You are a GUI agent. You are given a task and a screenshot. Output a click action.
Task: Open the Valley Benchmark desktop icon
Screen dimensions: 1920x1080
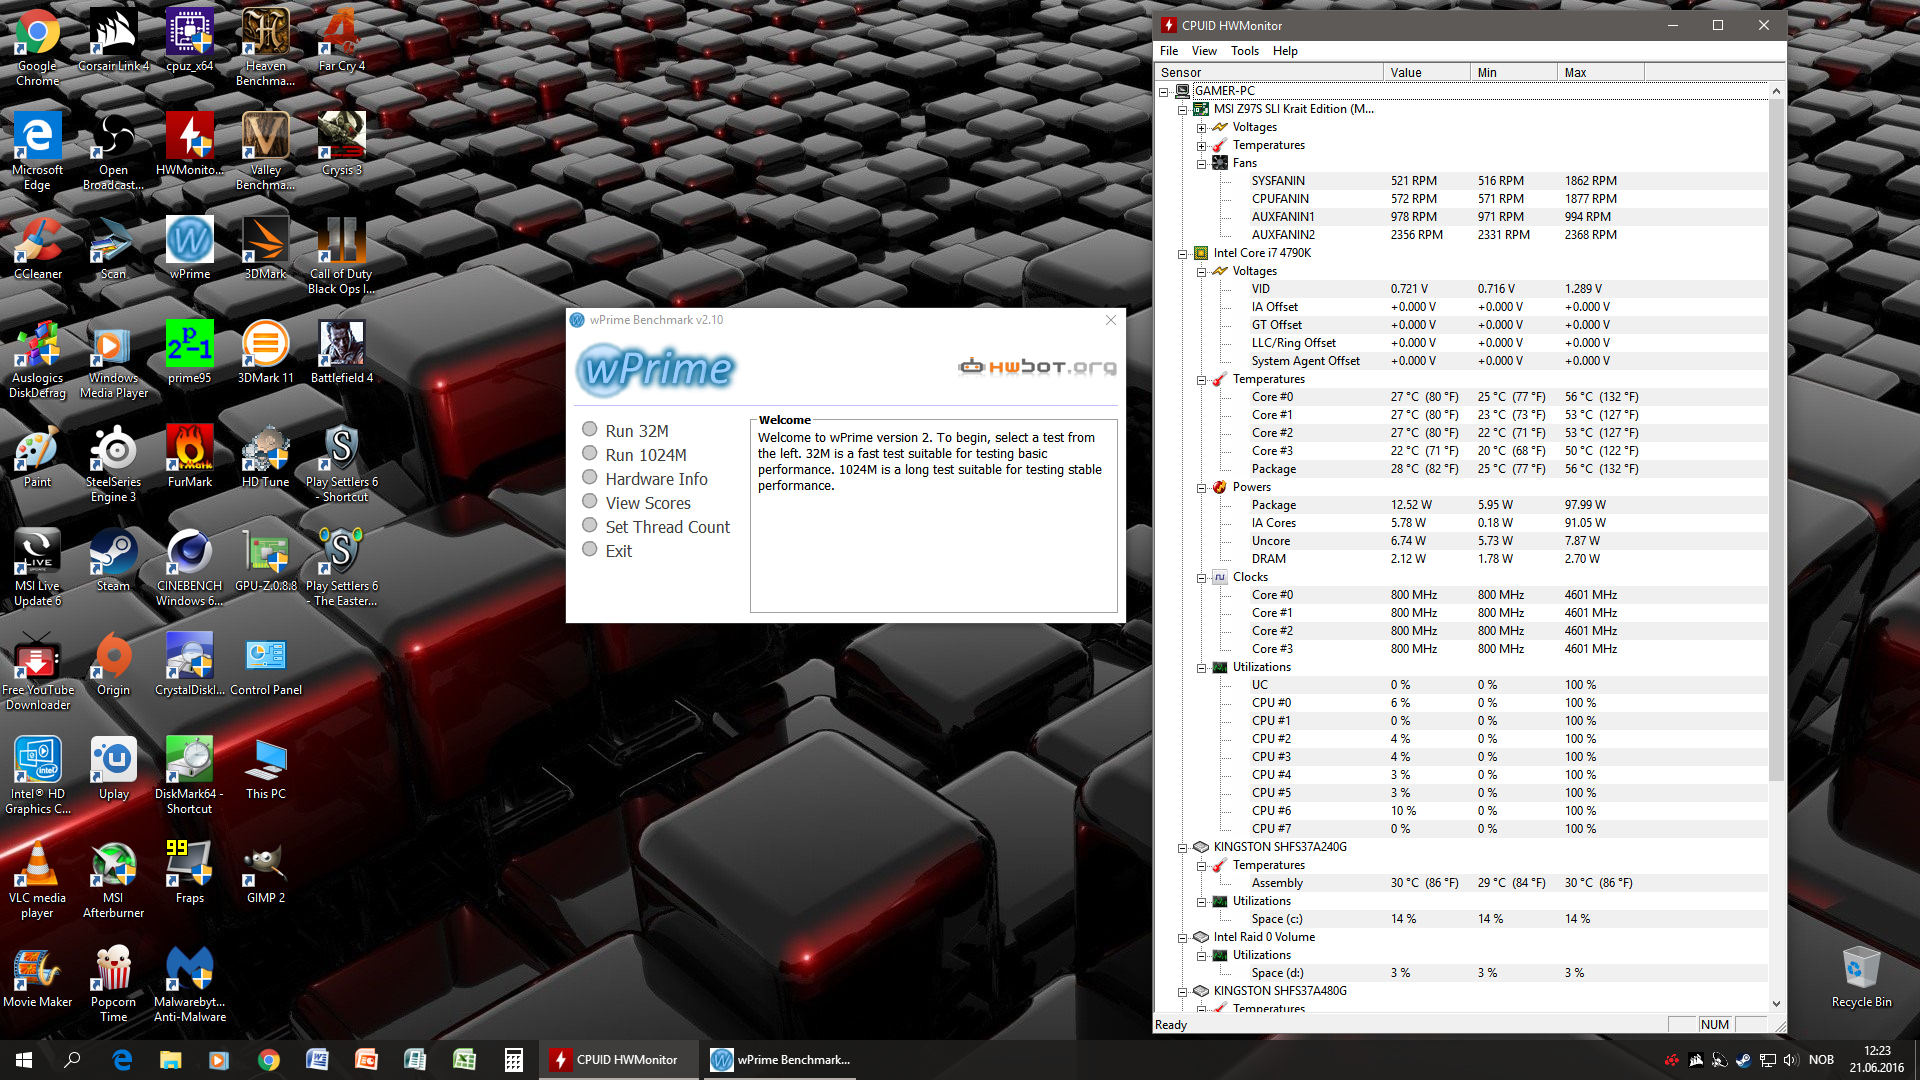265,150
